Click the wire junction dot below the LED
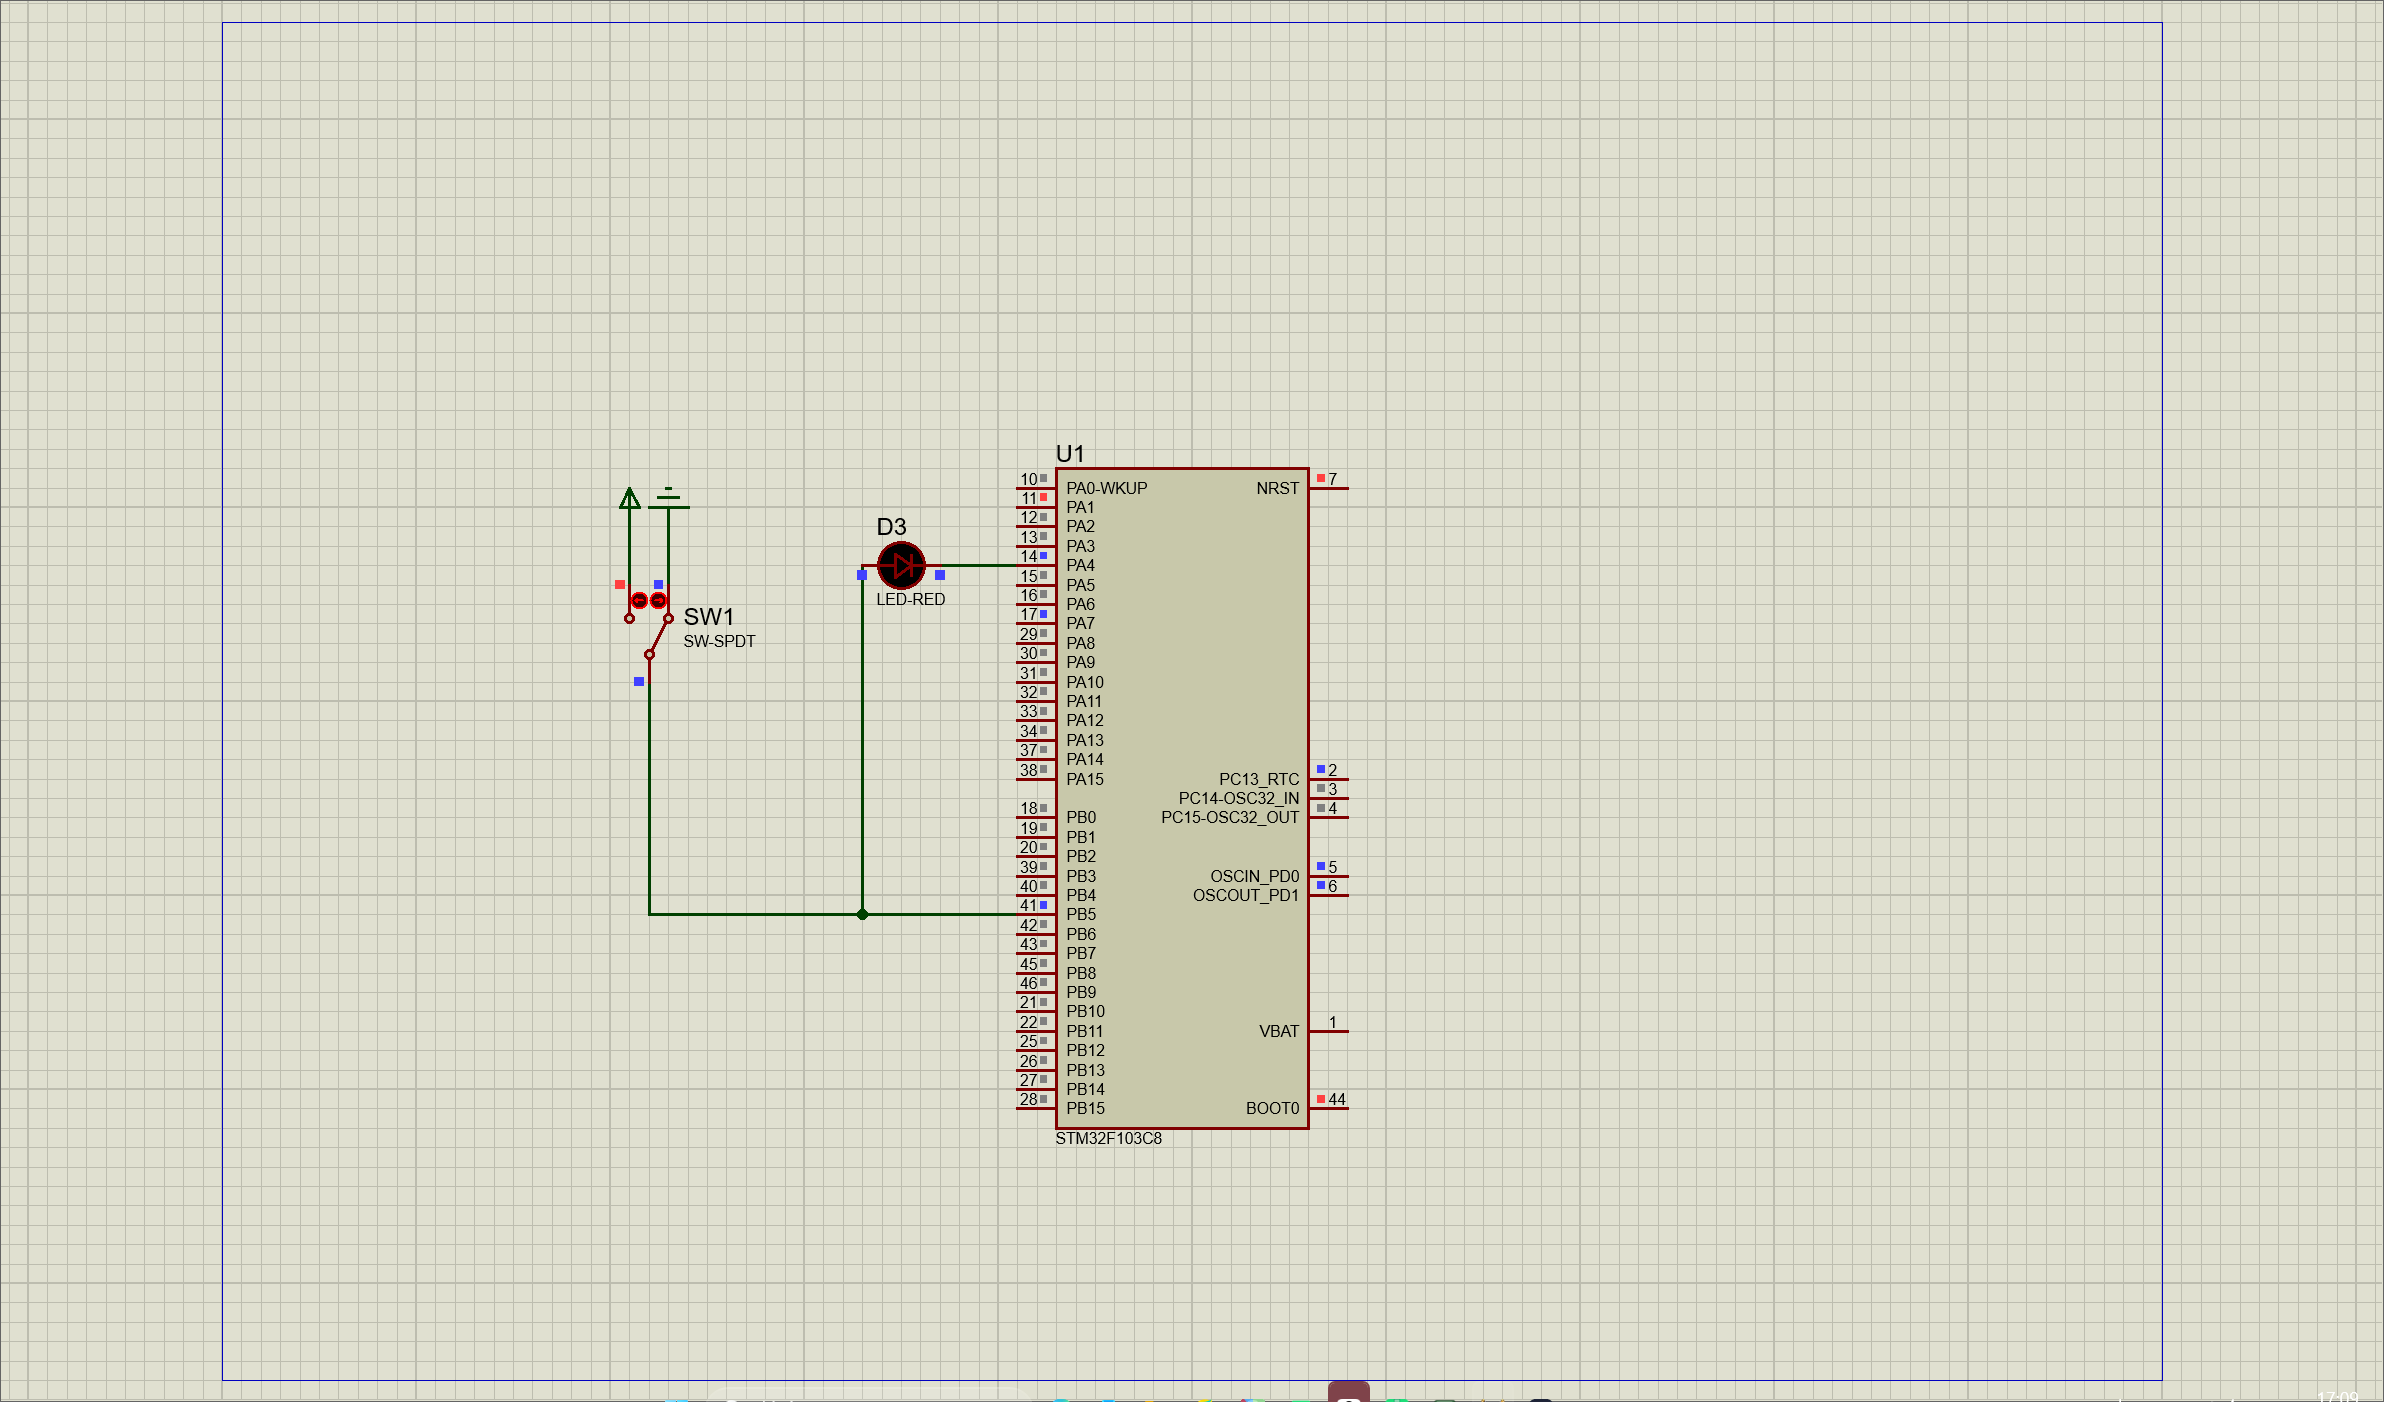2384x1402 pixels. (862, 914)
